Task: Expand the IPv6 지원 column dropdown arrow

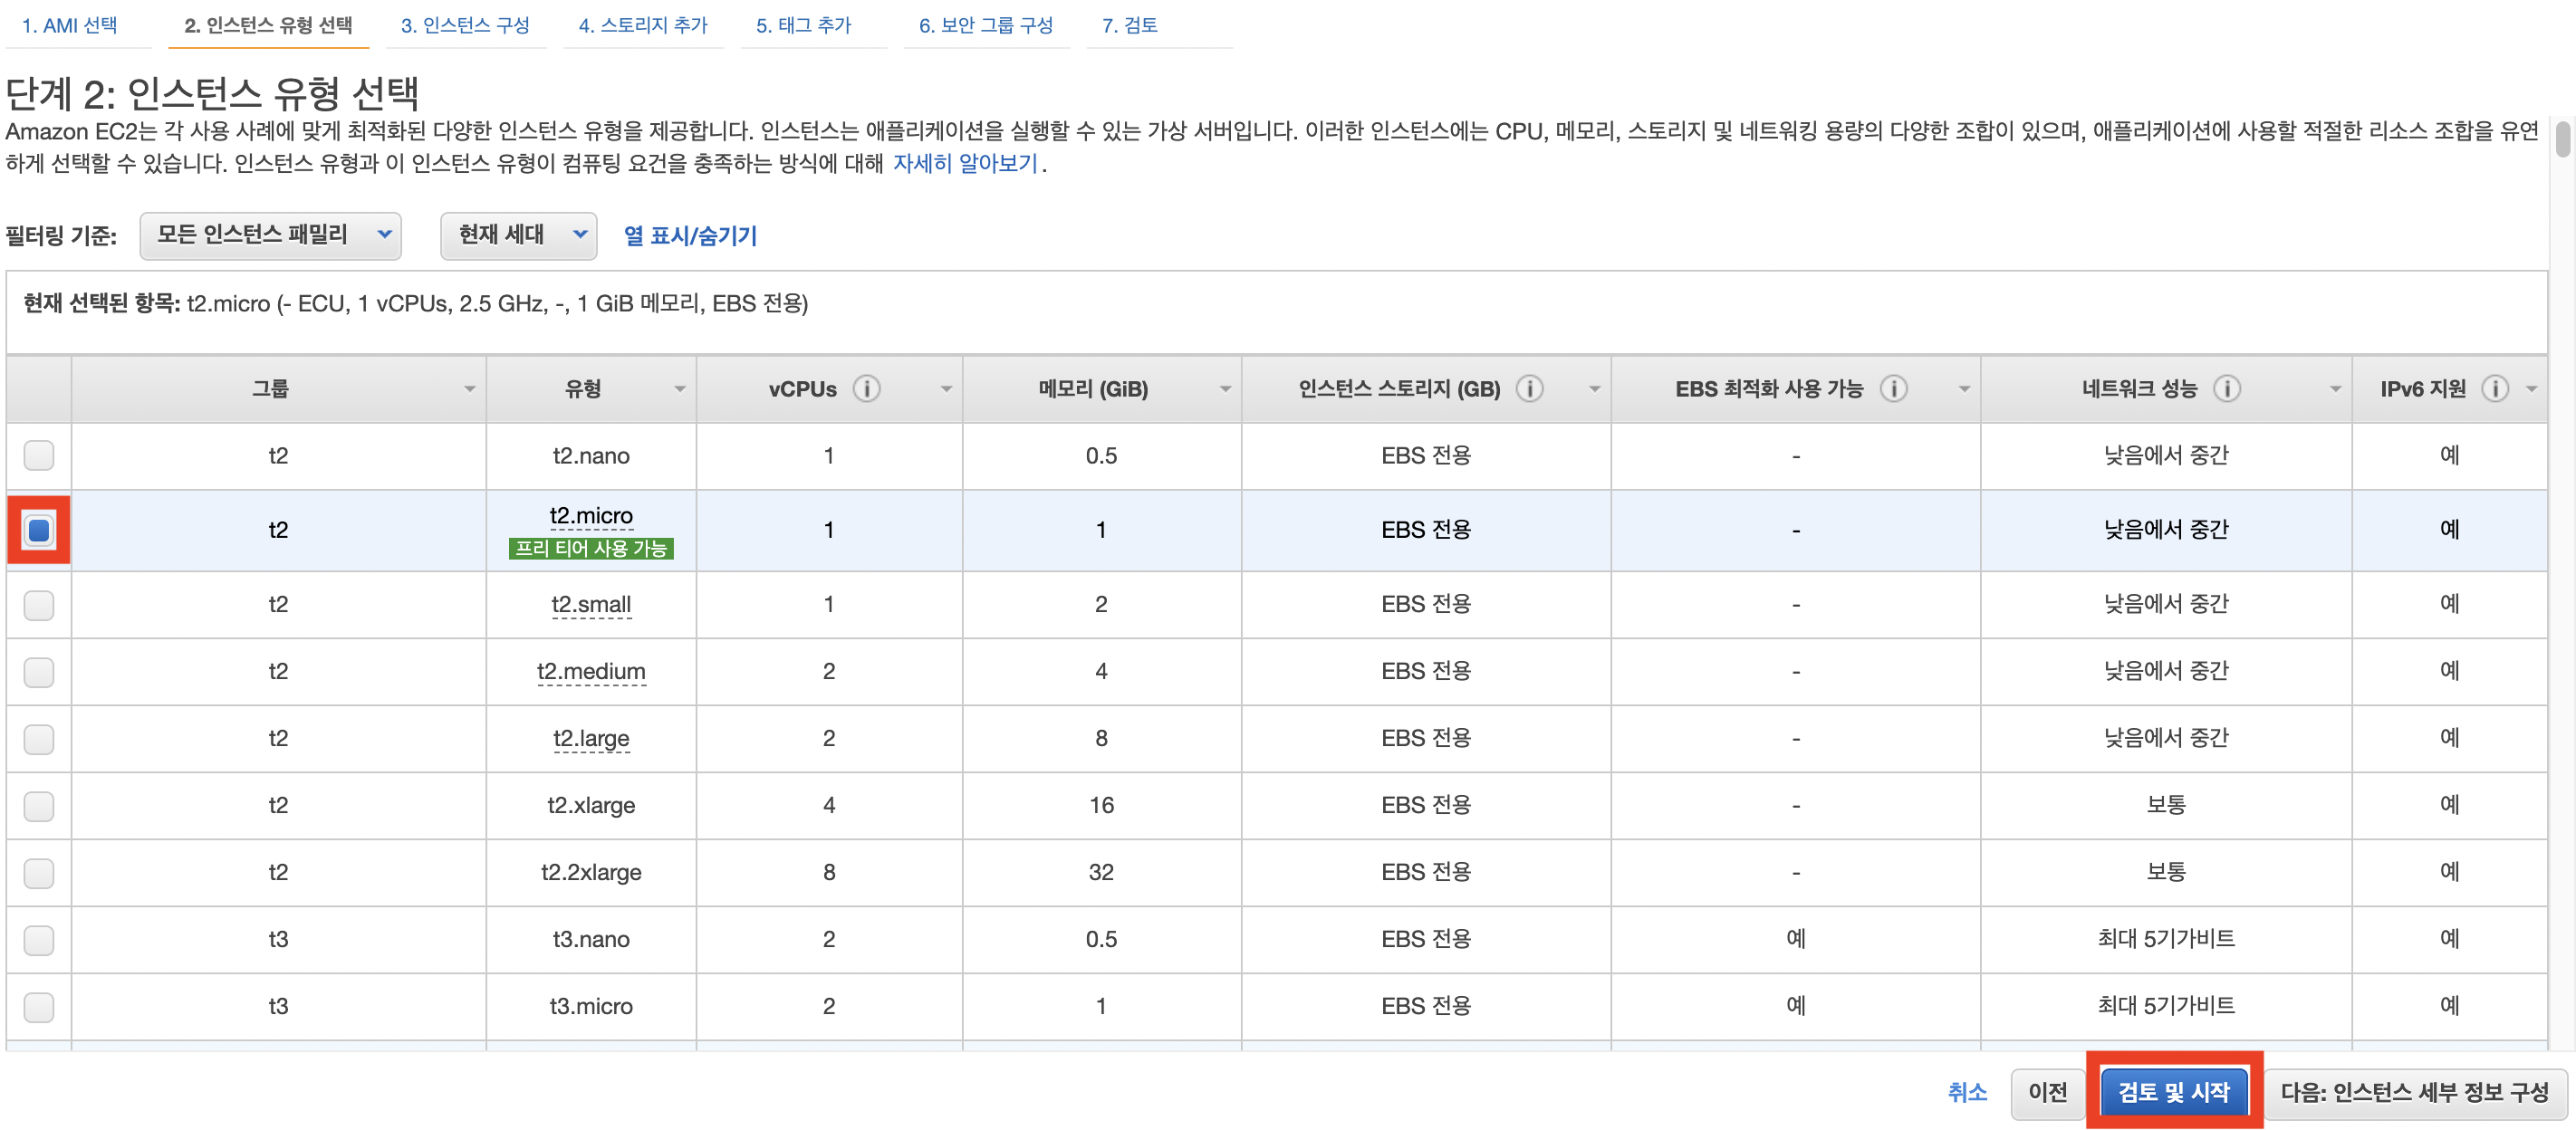Action: pyautogui.click(x=2531, y=389)
